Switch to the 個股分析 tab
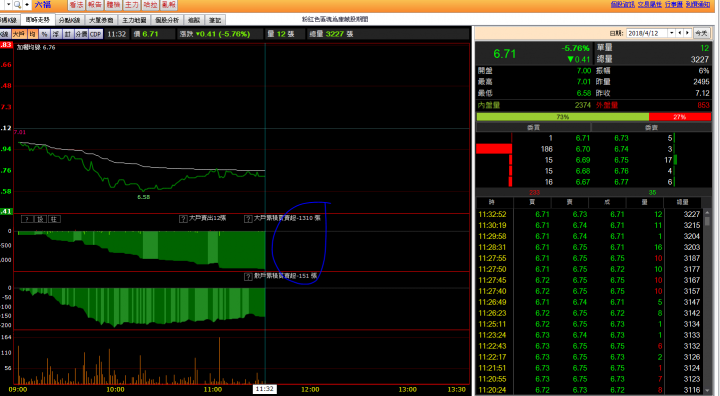 (167, 20)
